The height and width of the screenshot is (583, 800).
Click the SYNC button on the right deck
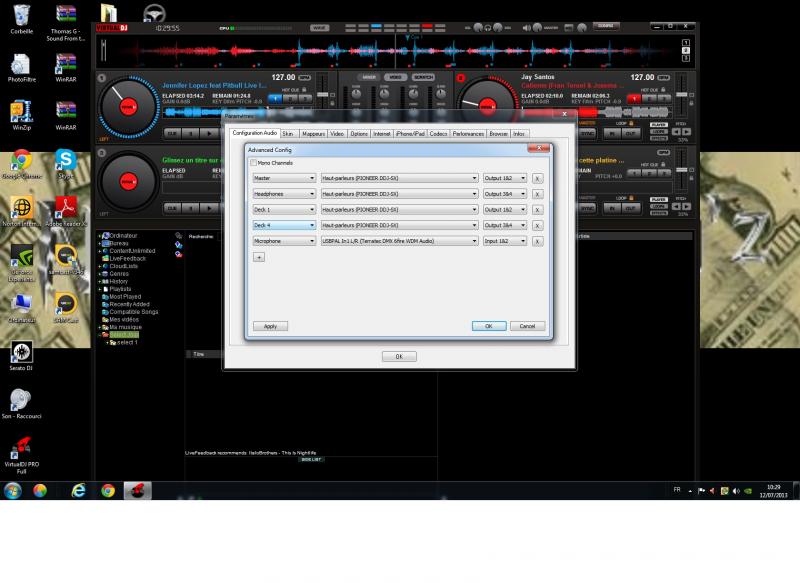click(x=588, y=134)
